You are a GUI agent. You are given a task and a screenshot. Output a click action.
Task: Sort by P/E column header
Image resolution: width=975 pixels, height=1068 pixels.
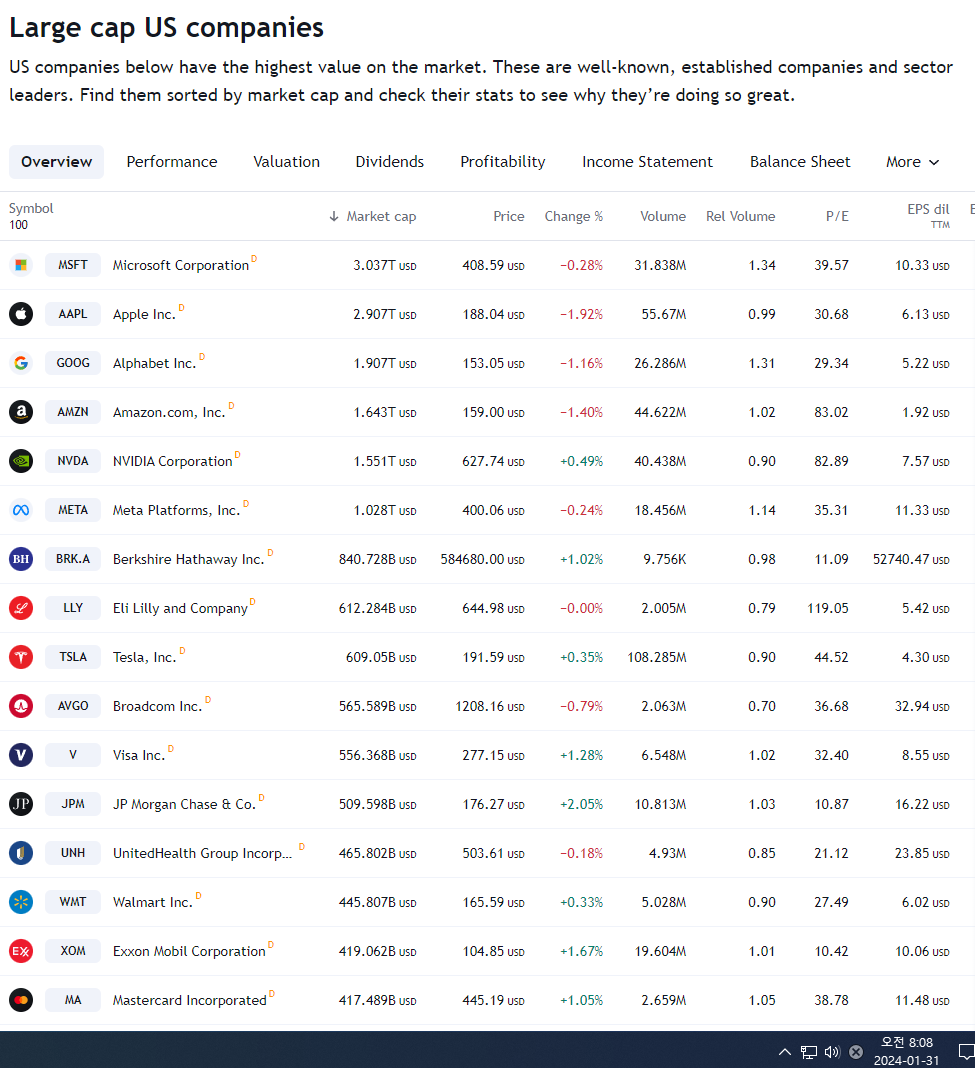837,216
